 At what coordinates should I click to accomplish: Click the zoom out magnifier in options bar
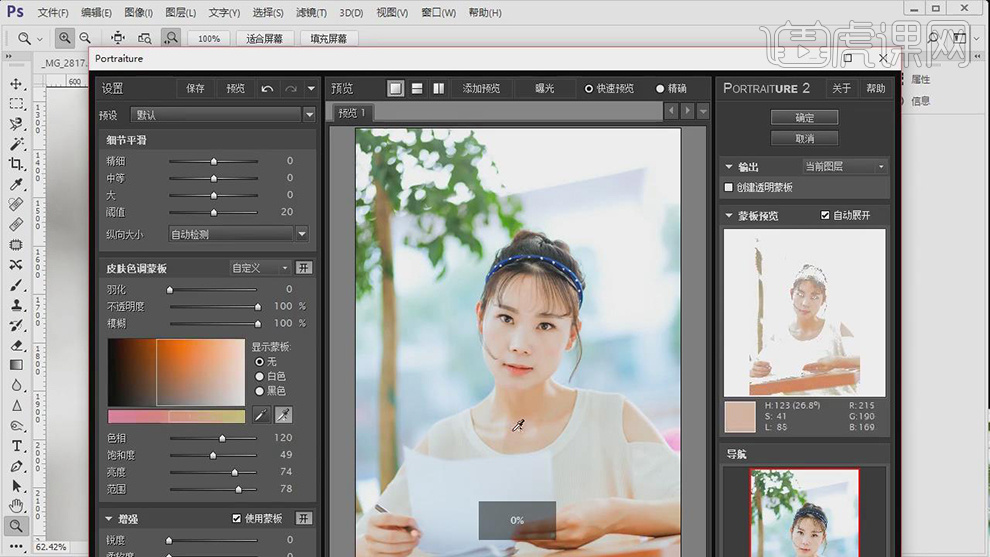[x=85, y=38]
